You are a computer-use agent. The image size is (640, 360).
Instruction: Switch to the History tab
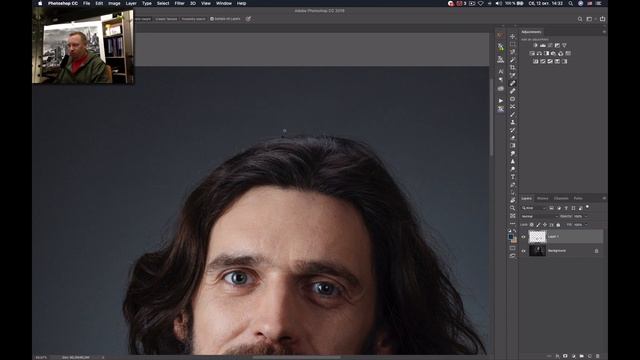[x=542, y=198]
